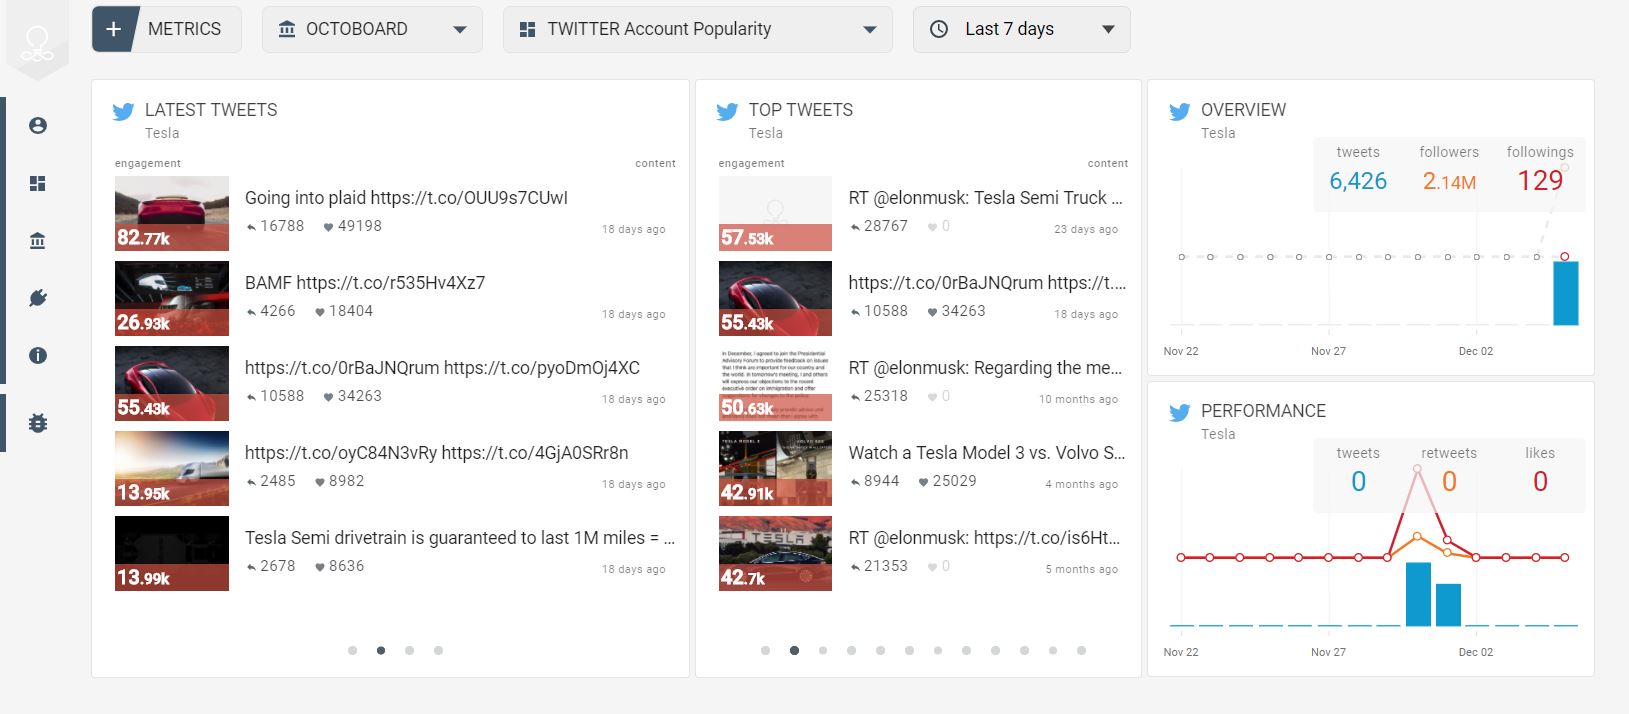
Task: Select first pagination dot in TOP TWEETS
Action: point(765,650)
